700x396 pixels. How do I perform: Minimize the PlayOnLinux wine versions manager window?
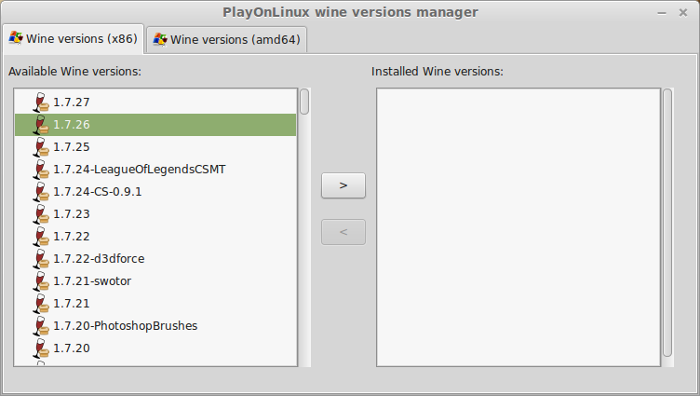662,13
